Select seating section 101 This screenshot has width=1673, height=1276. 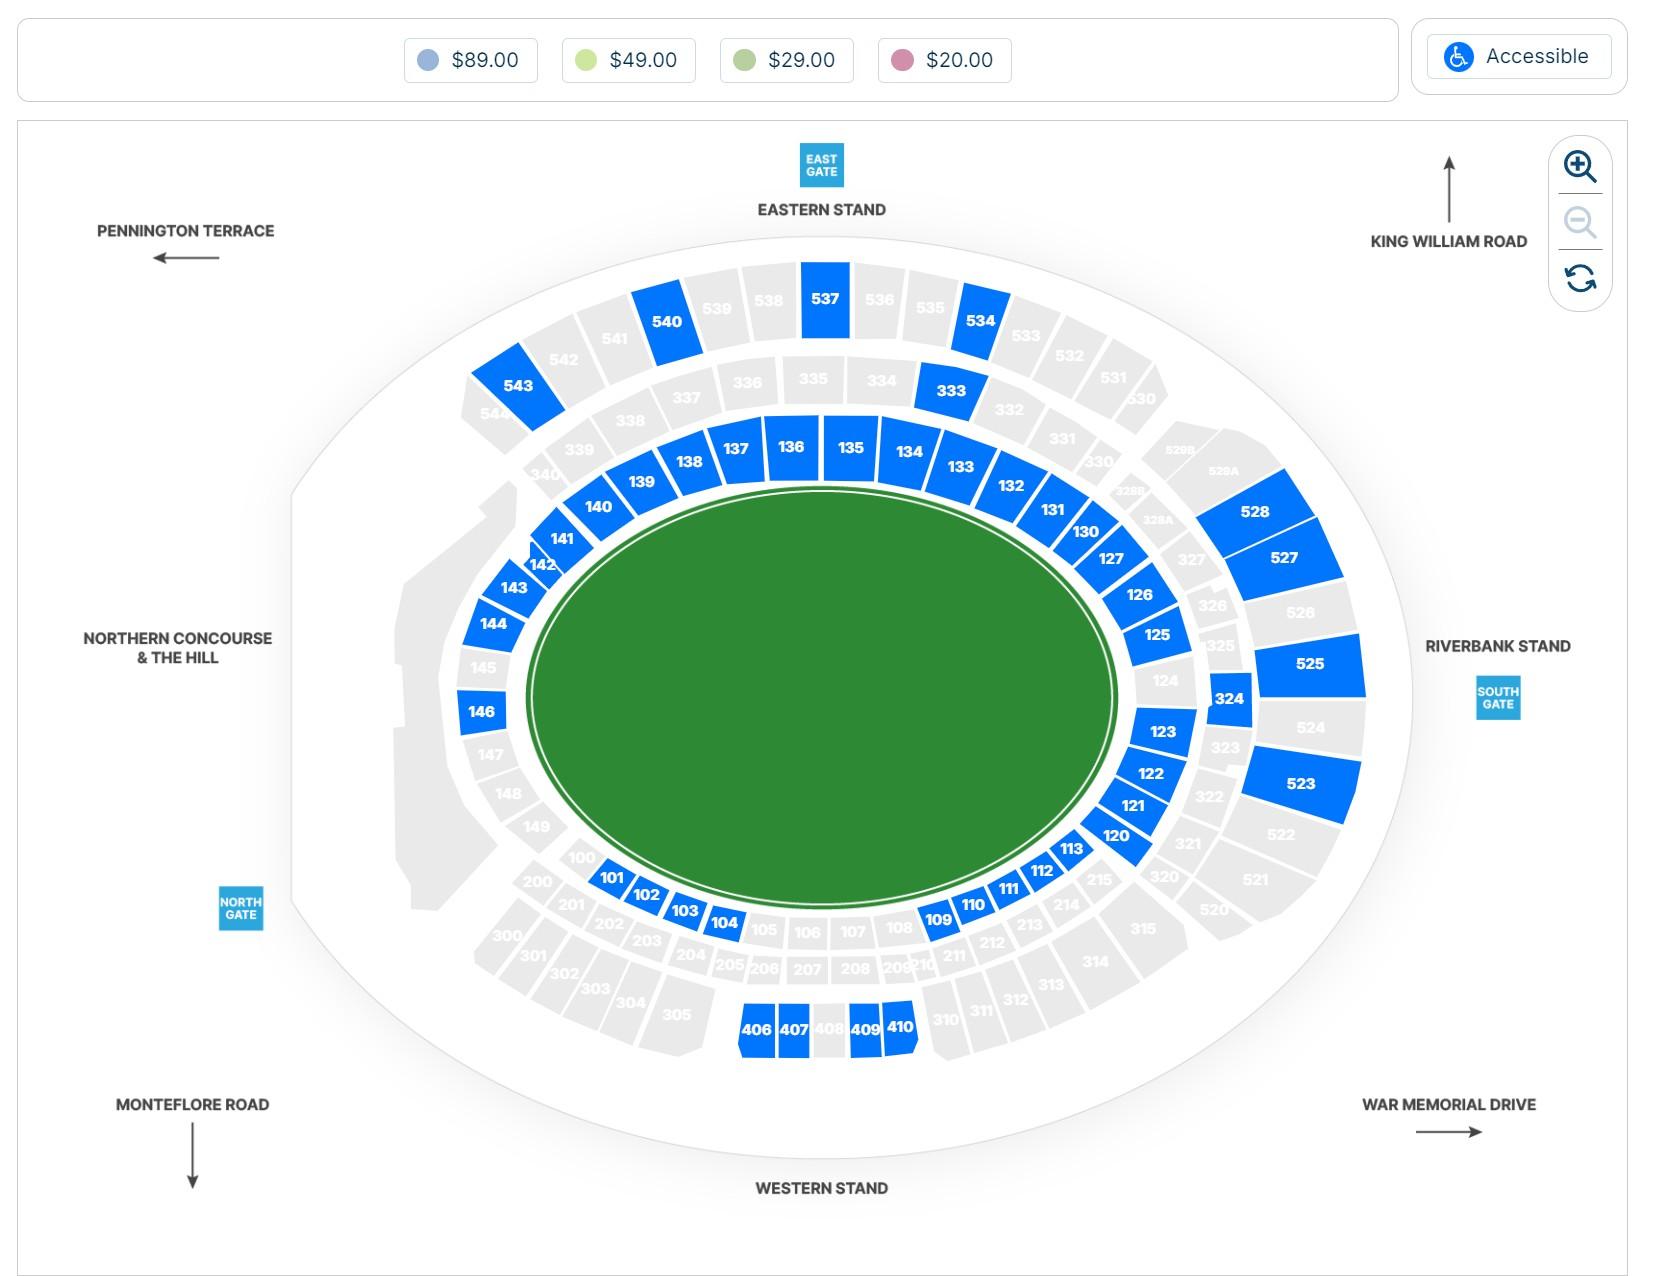[612, 878]
